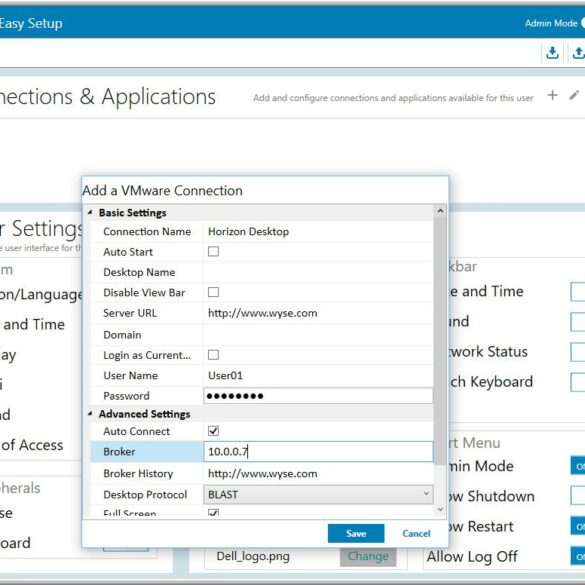Click Cancel in VMware Connection dialog

pyautogui.click(x=416, y=533)
